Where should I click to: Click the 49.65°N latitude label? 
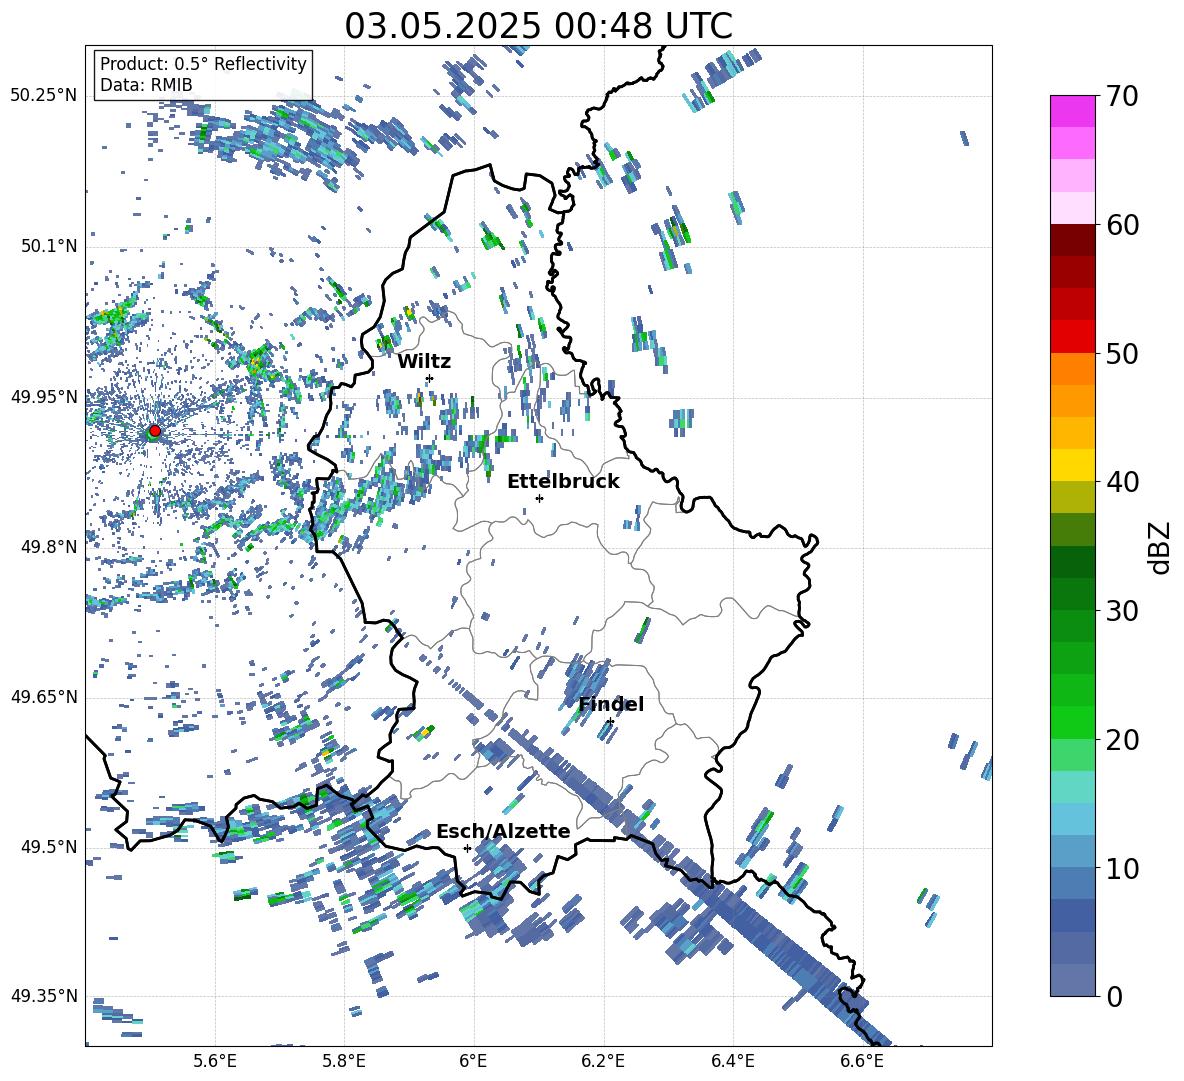(x=43, y=696)
